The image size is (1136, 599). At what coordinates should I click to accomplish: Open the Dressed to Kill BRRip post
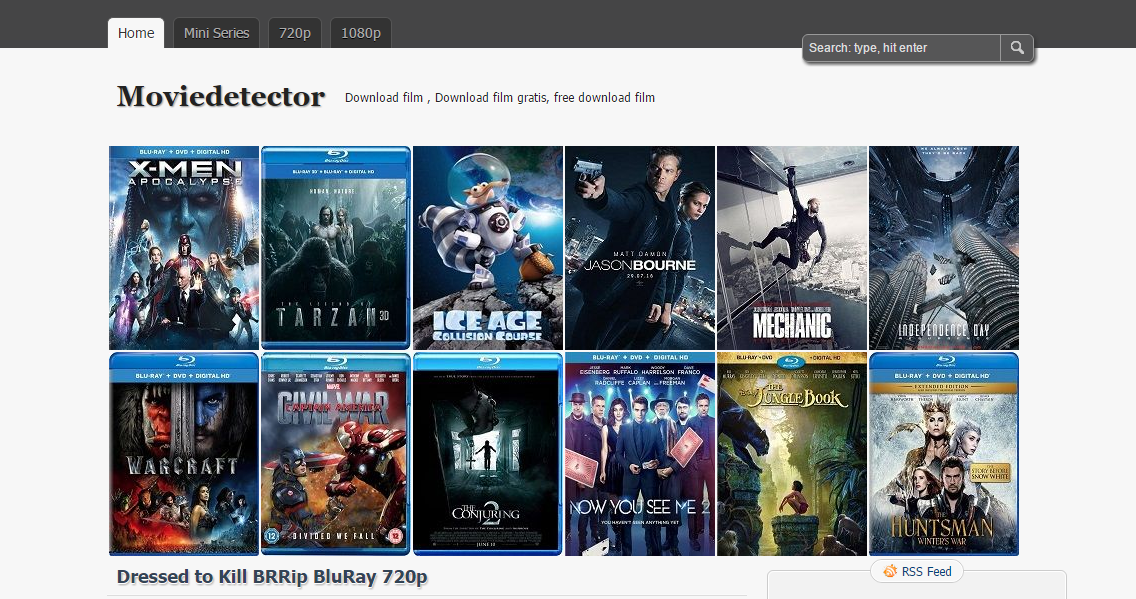(x=272, y=577)
